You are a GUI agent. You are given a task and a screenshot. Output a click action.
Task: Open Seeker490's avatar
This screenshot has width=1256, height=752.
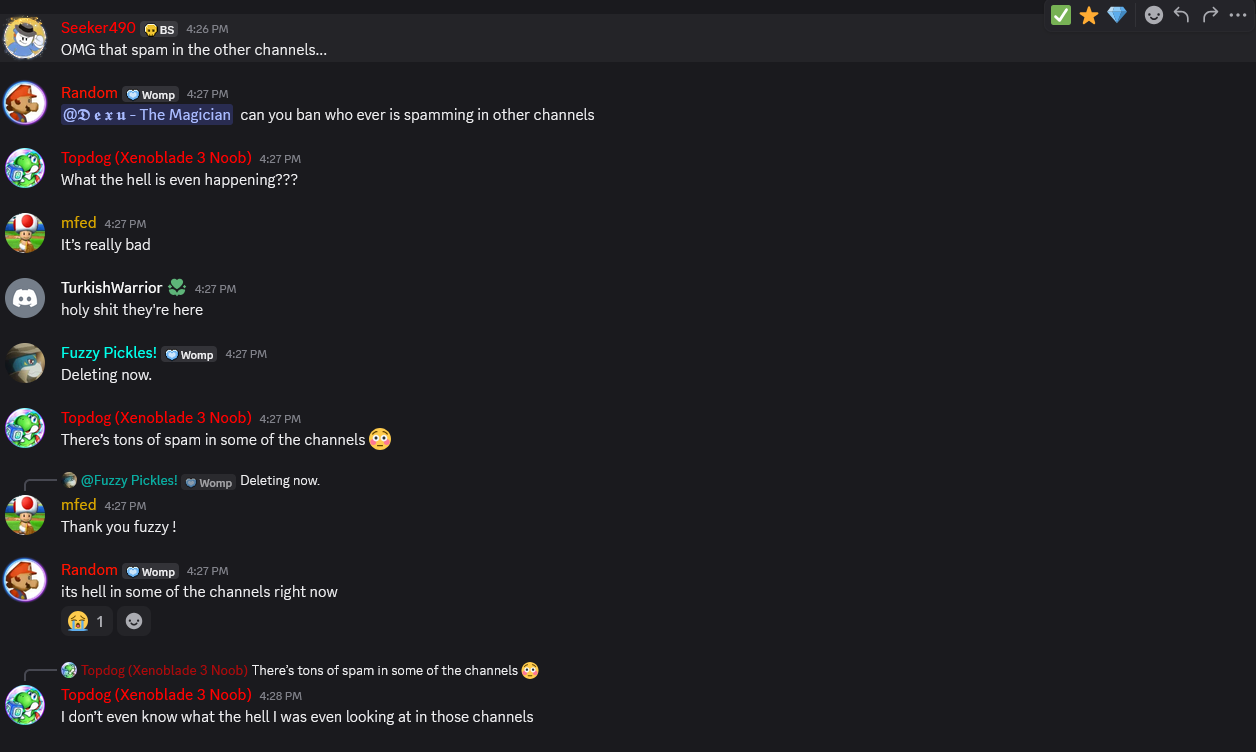click(x=25, y=38)
